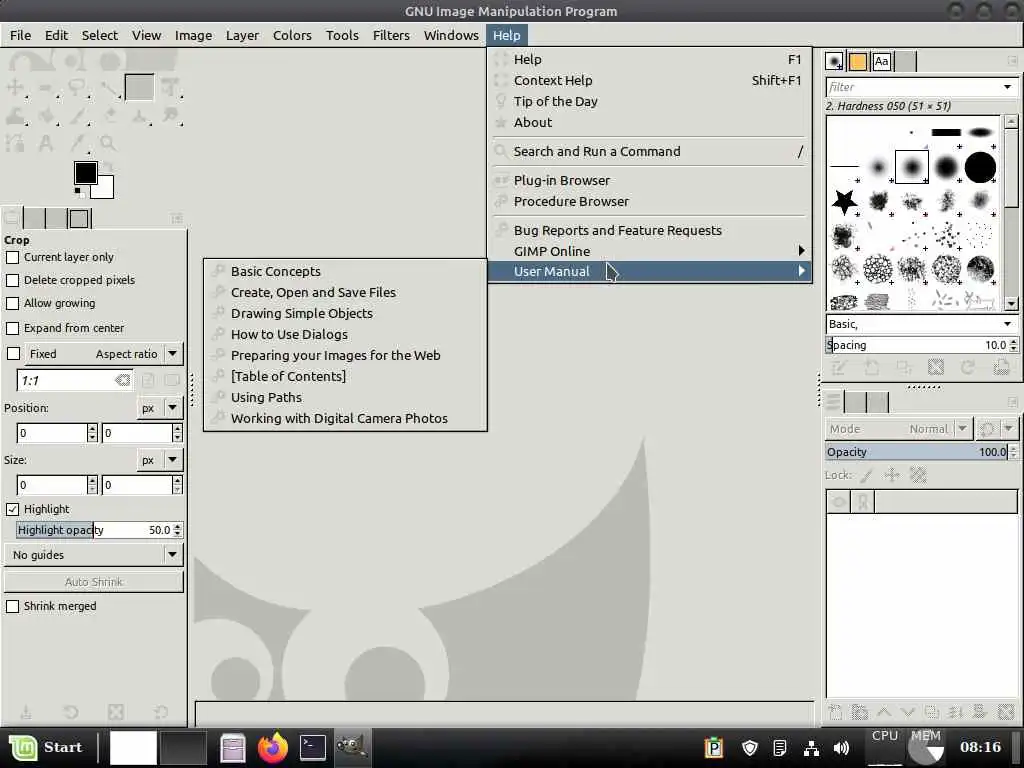Select the Free Select lasso tool
This screenshot has height=768, width=1024.
point(76,88)
